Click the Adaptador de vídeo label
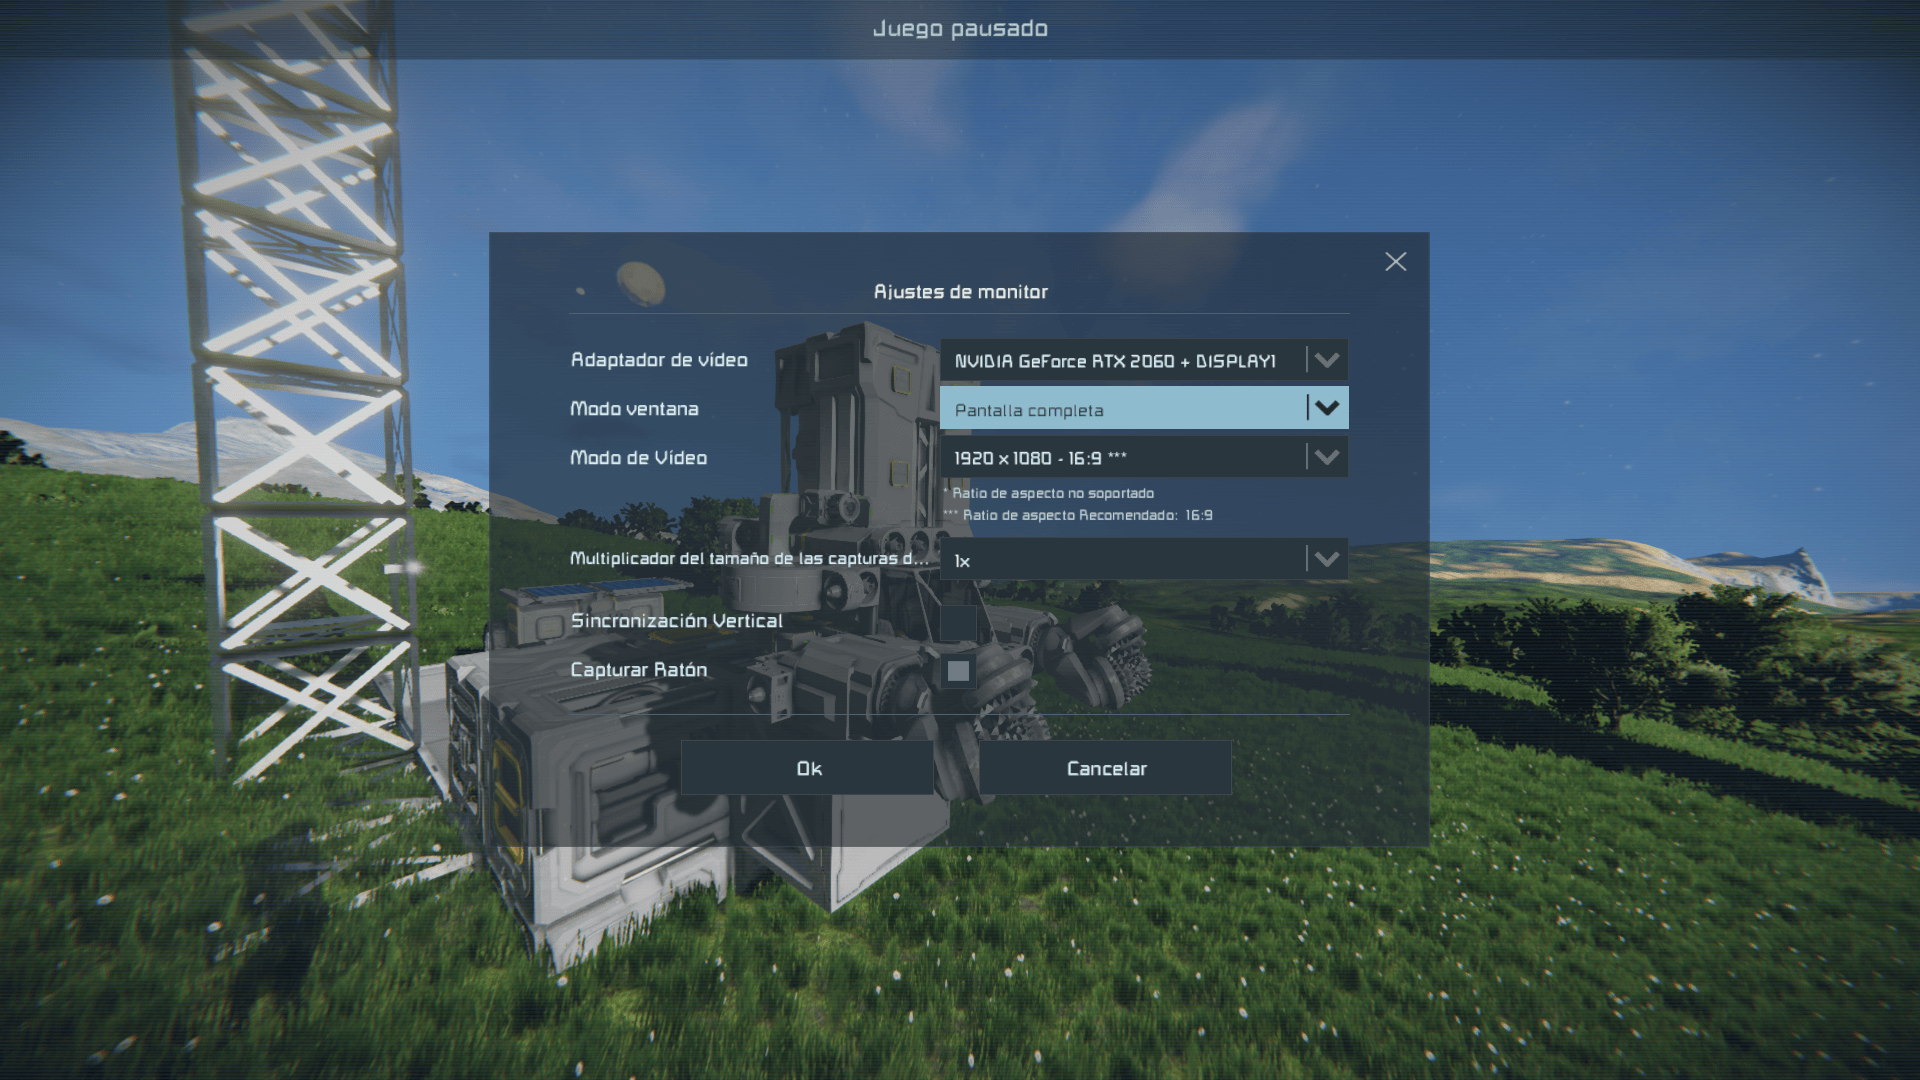The width and height of the screenshot is (1920, 1080). click(x=659, y=360)
